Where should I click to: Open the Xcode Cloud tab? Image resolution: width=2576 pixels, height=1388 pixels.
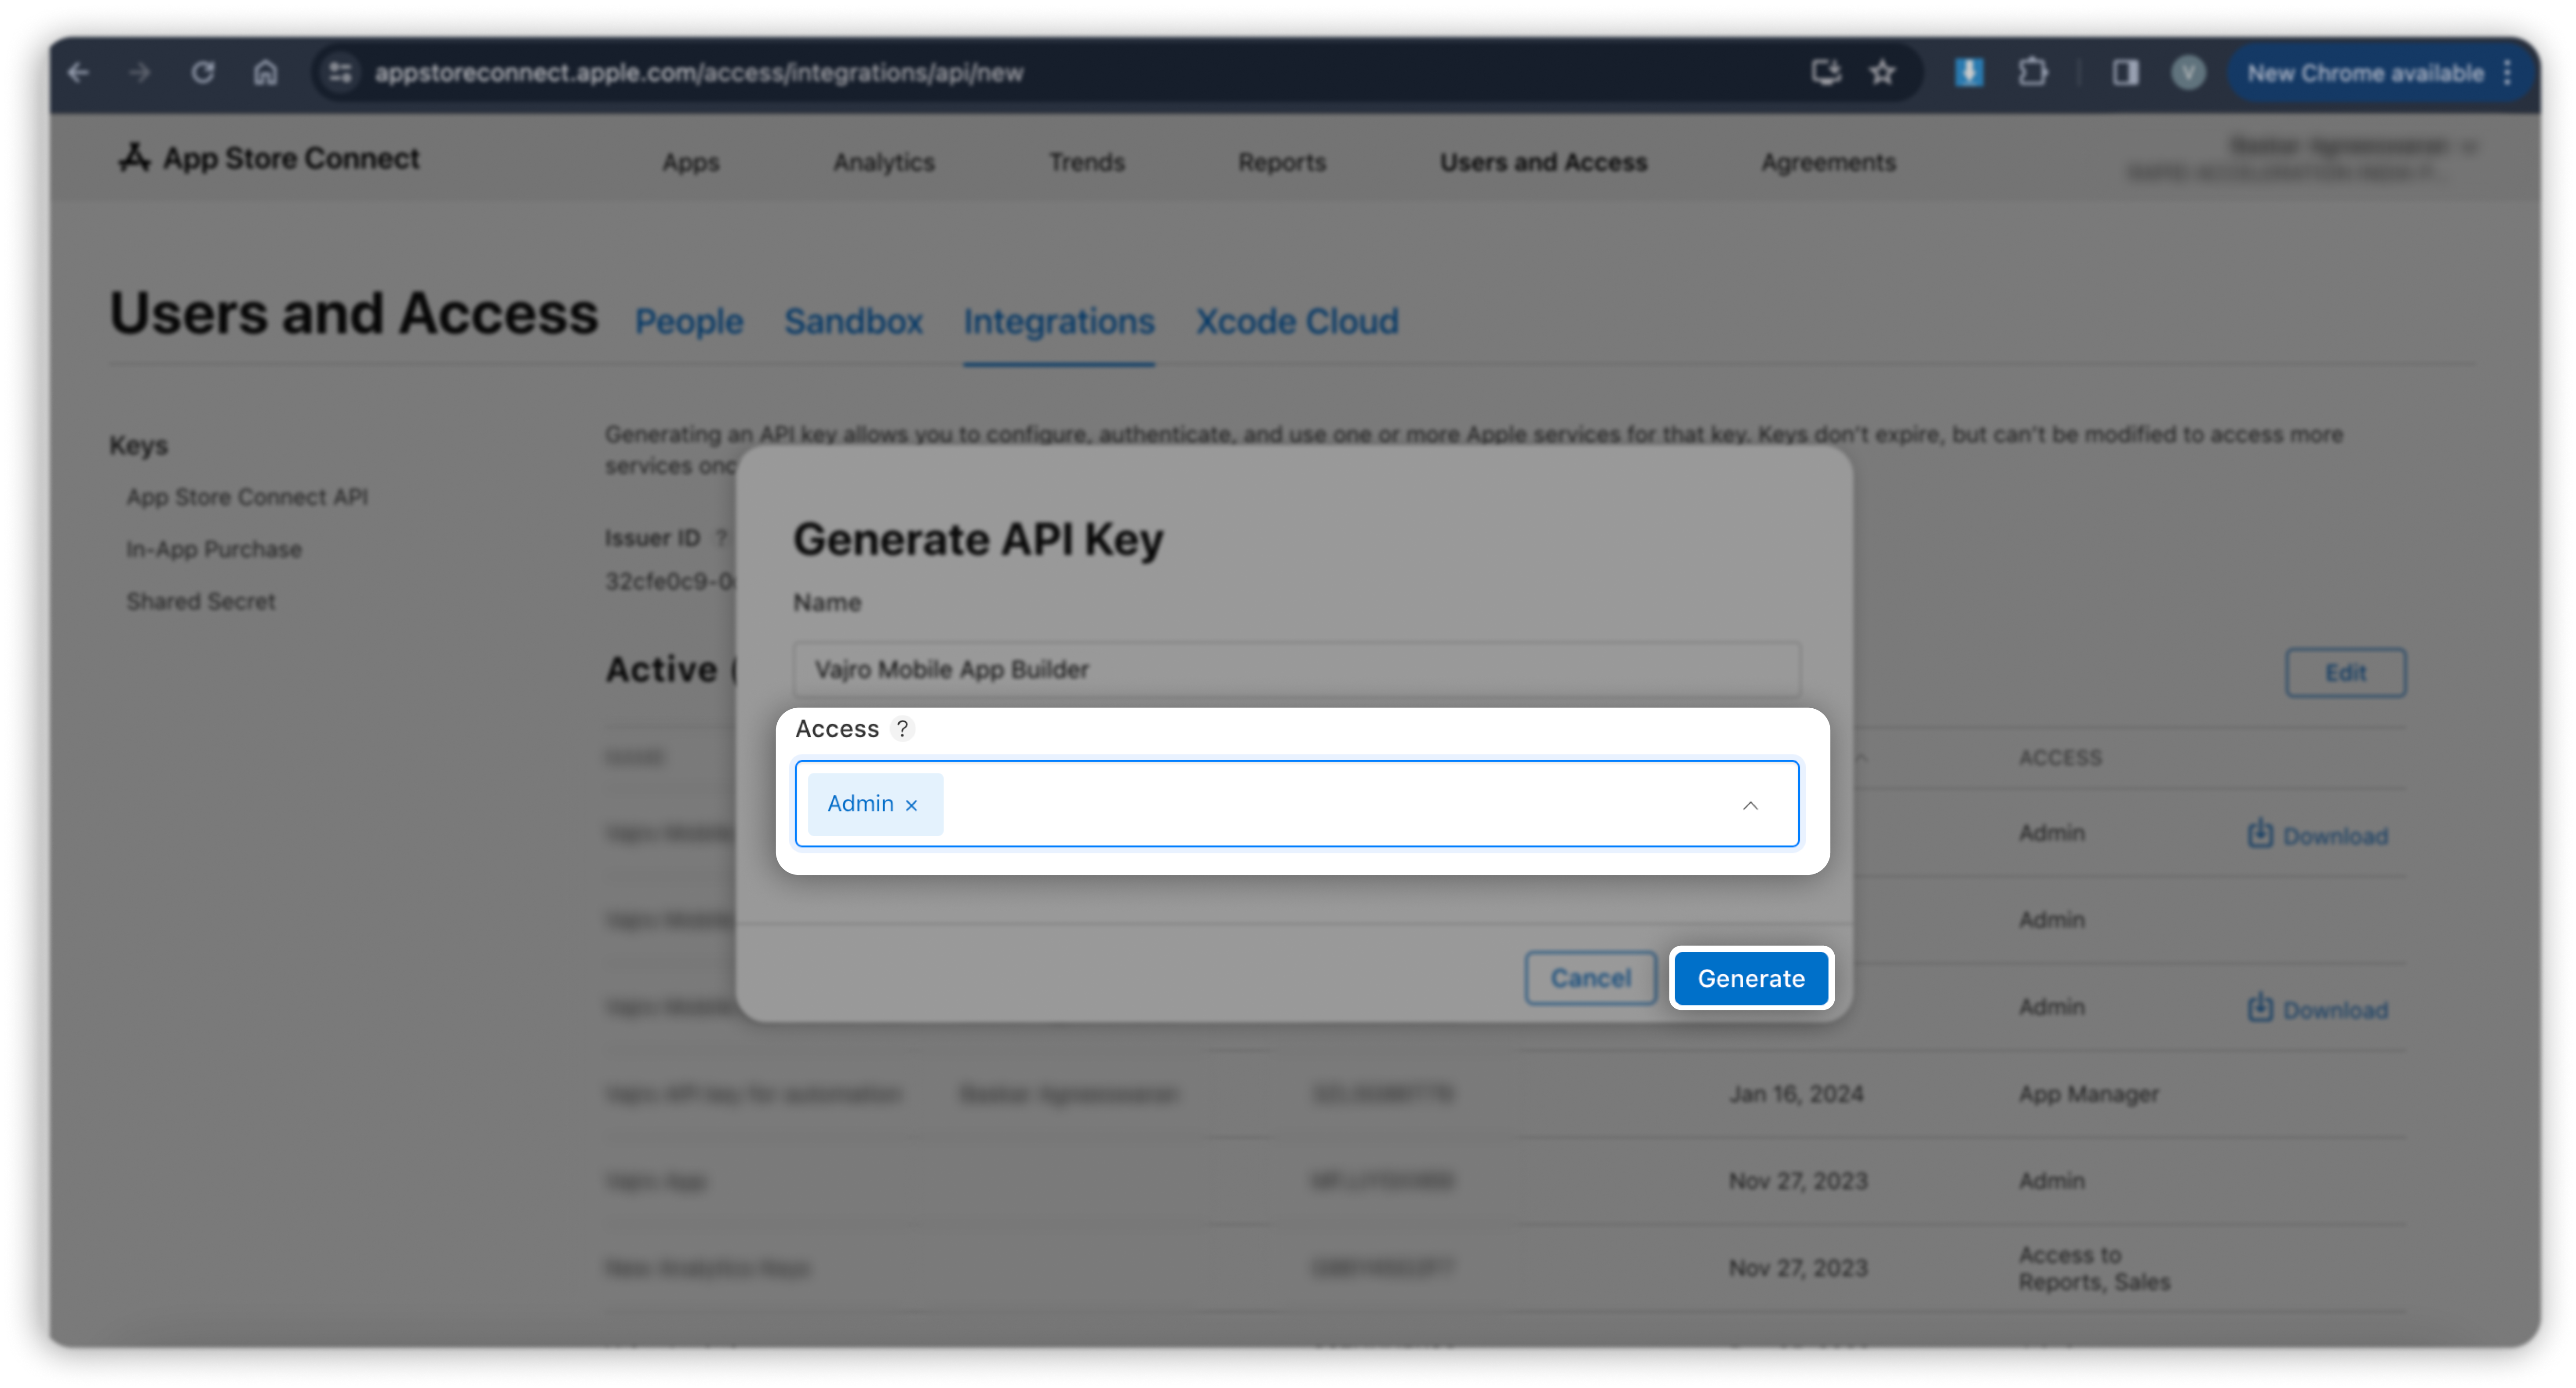click(x=1297, y=321)
